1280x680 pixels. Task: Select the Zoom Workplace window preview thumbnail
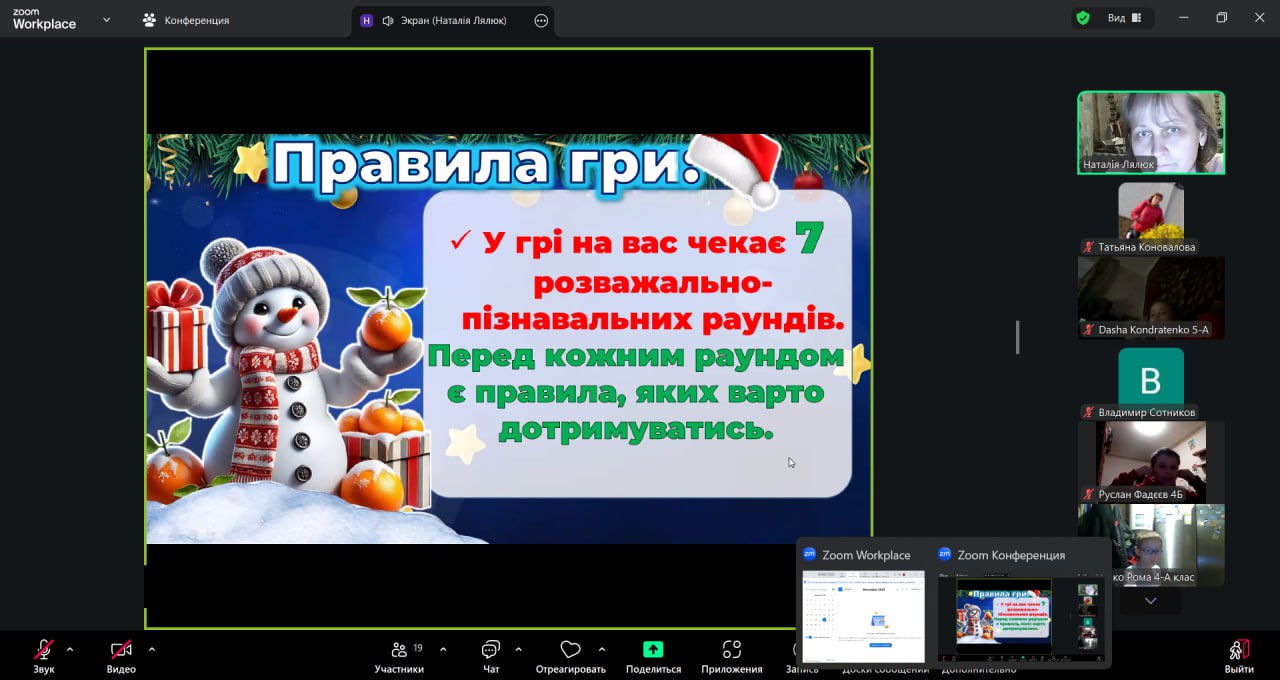pos(864,616)
